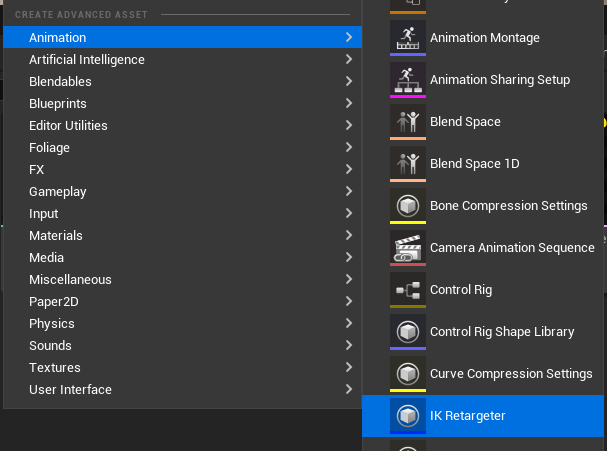The image size is (607, 451).
Task: Open the Physics category
Action: (182, 323)
